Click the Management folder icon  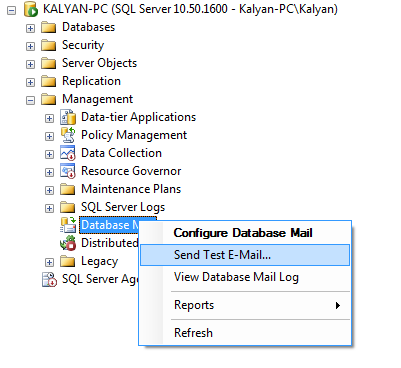coord(49,100)
